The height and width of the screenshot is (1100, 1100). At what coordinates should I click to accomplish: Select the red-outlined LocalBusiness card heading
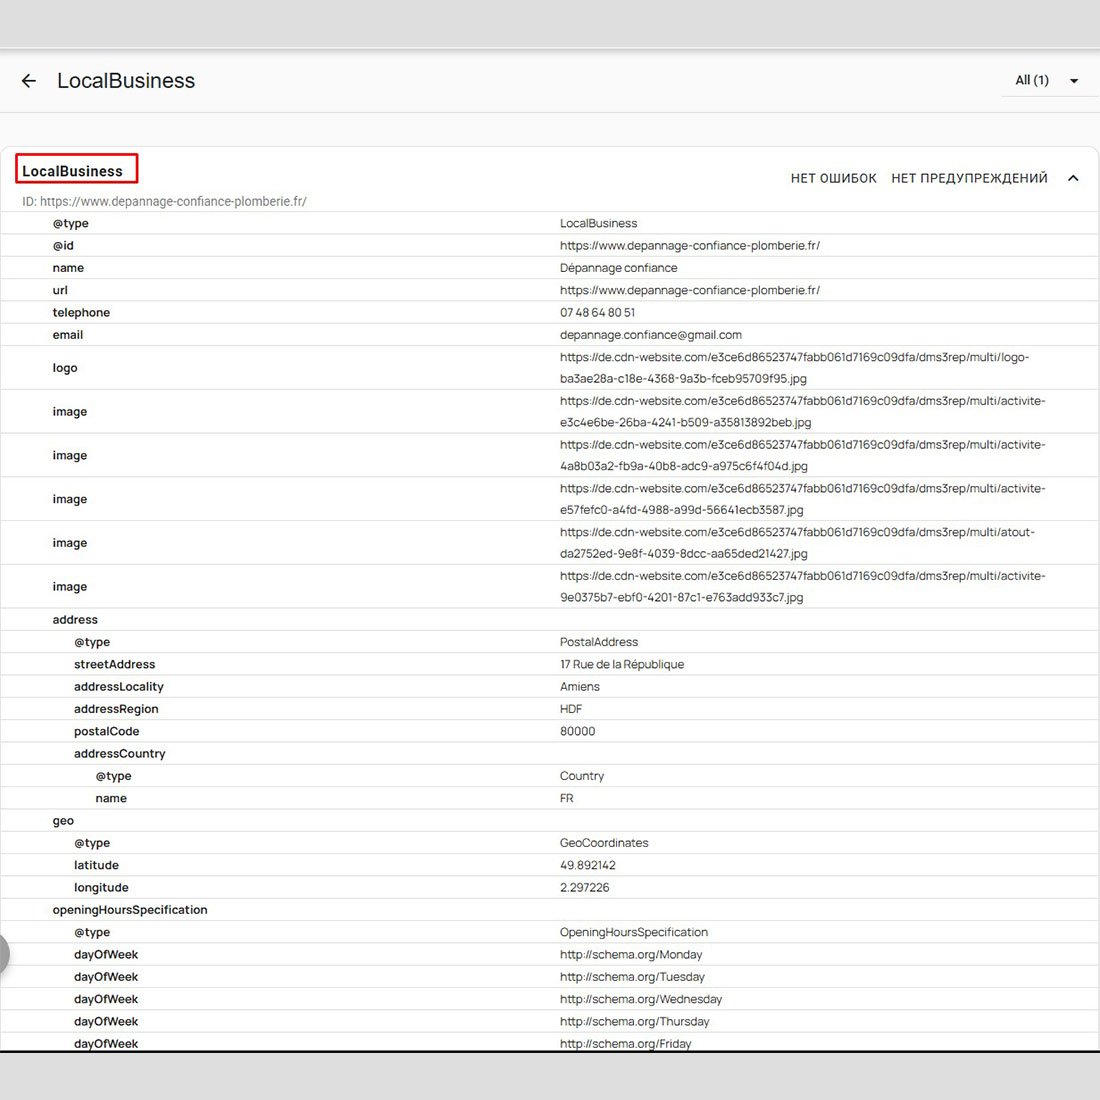tap(73, 171)
